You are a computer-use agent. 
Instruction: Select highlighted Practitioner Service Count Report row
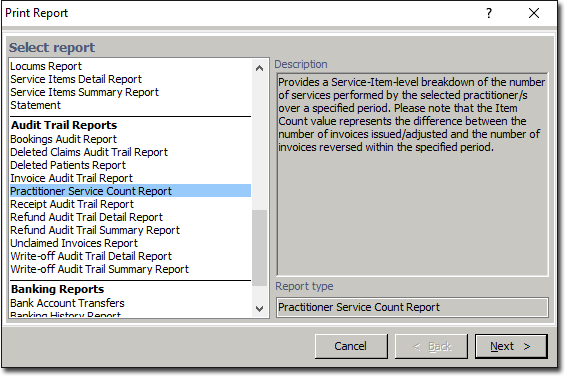(130, 191)
